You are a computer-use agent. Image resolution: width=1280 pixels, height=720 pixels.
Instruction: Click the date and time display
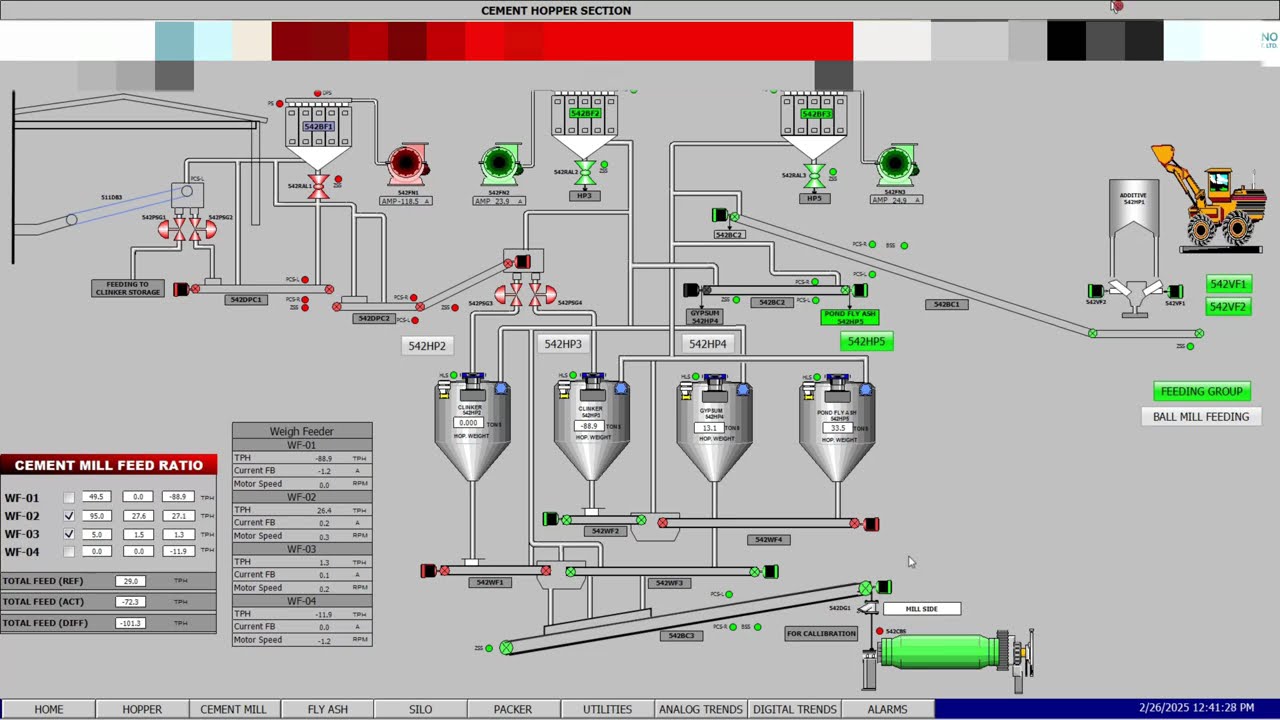click(x=1196, y=708)
